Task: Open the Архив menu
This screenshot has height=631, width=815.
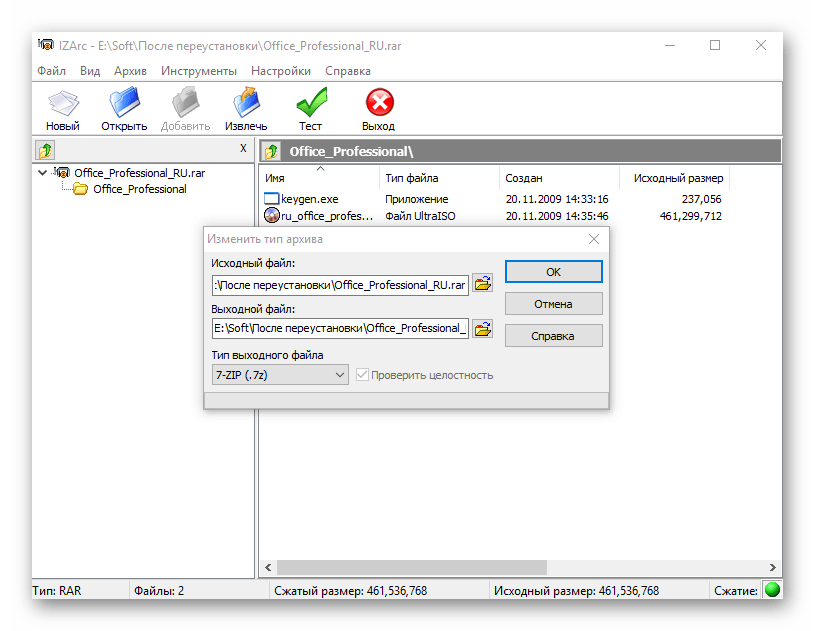Action: tap(130, 71)
